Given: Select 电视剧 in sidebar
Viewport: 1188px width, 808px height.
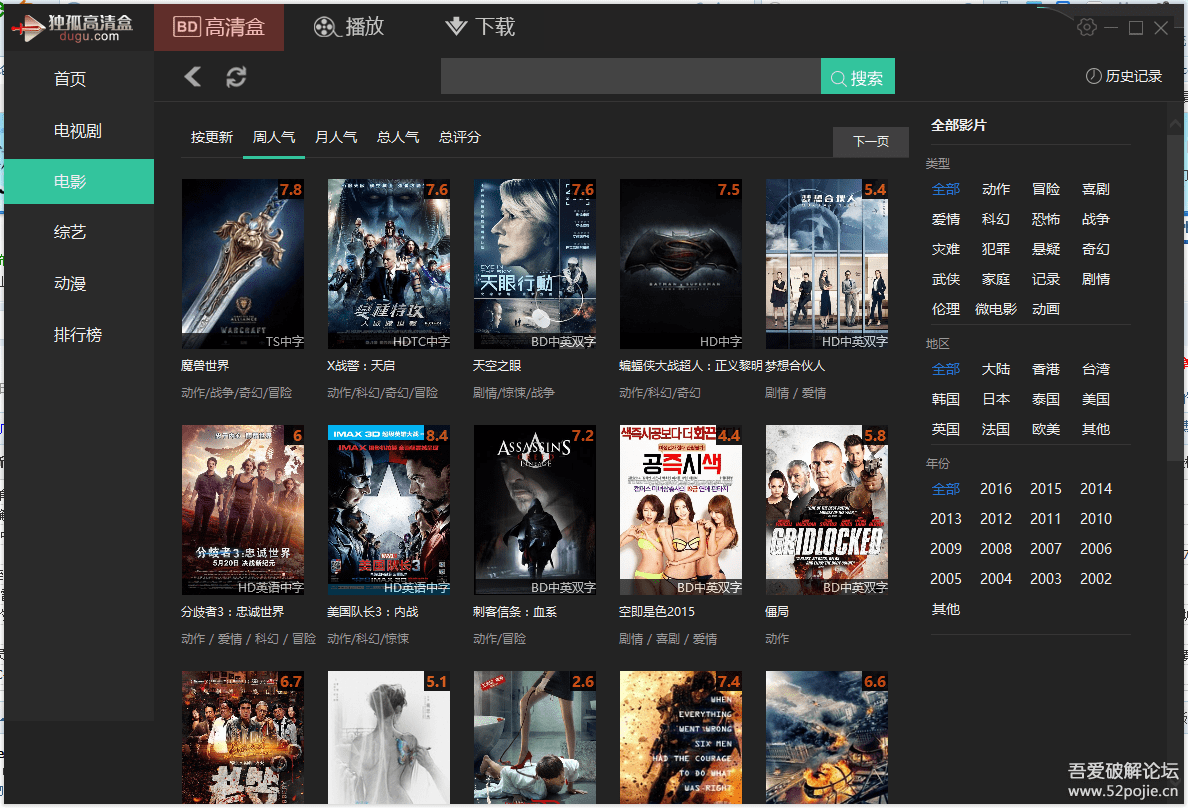Looking at the screenshot, I should click(x=78, y=131).
